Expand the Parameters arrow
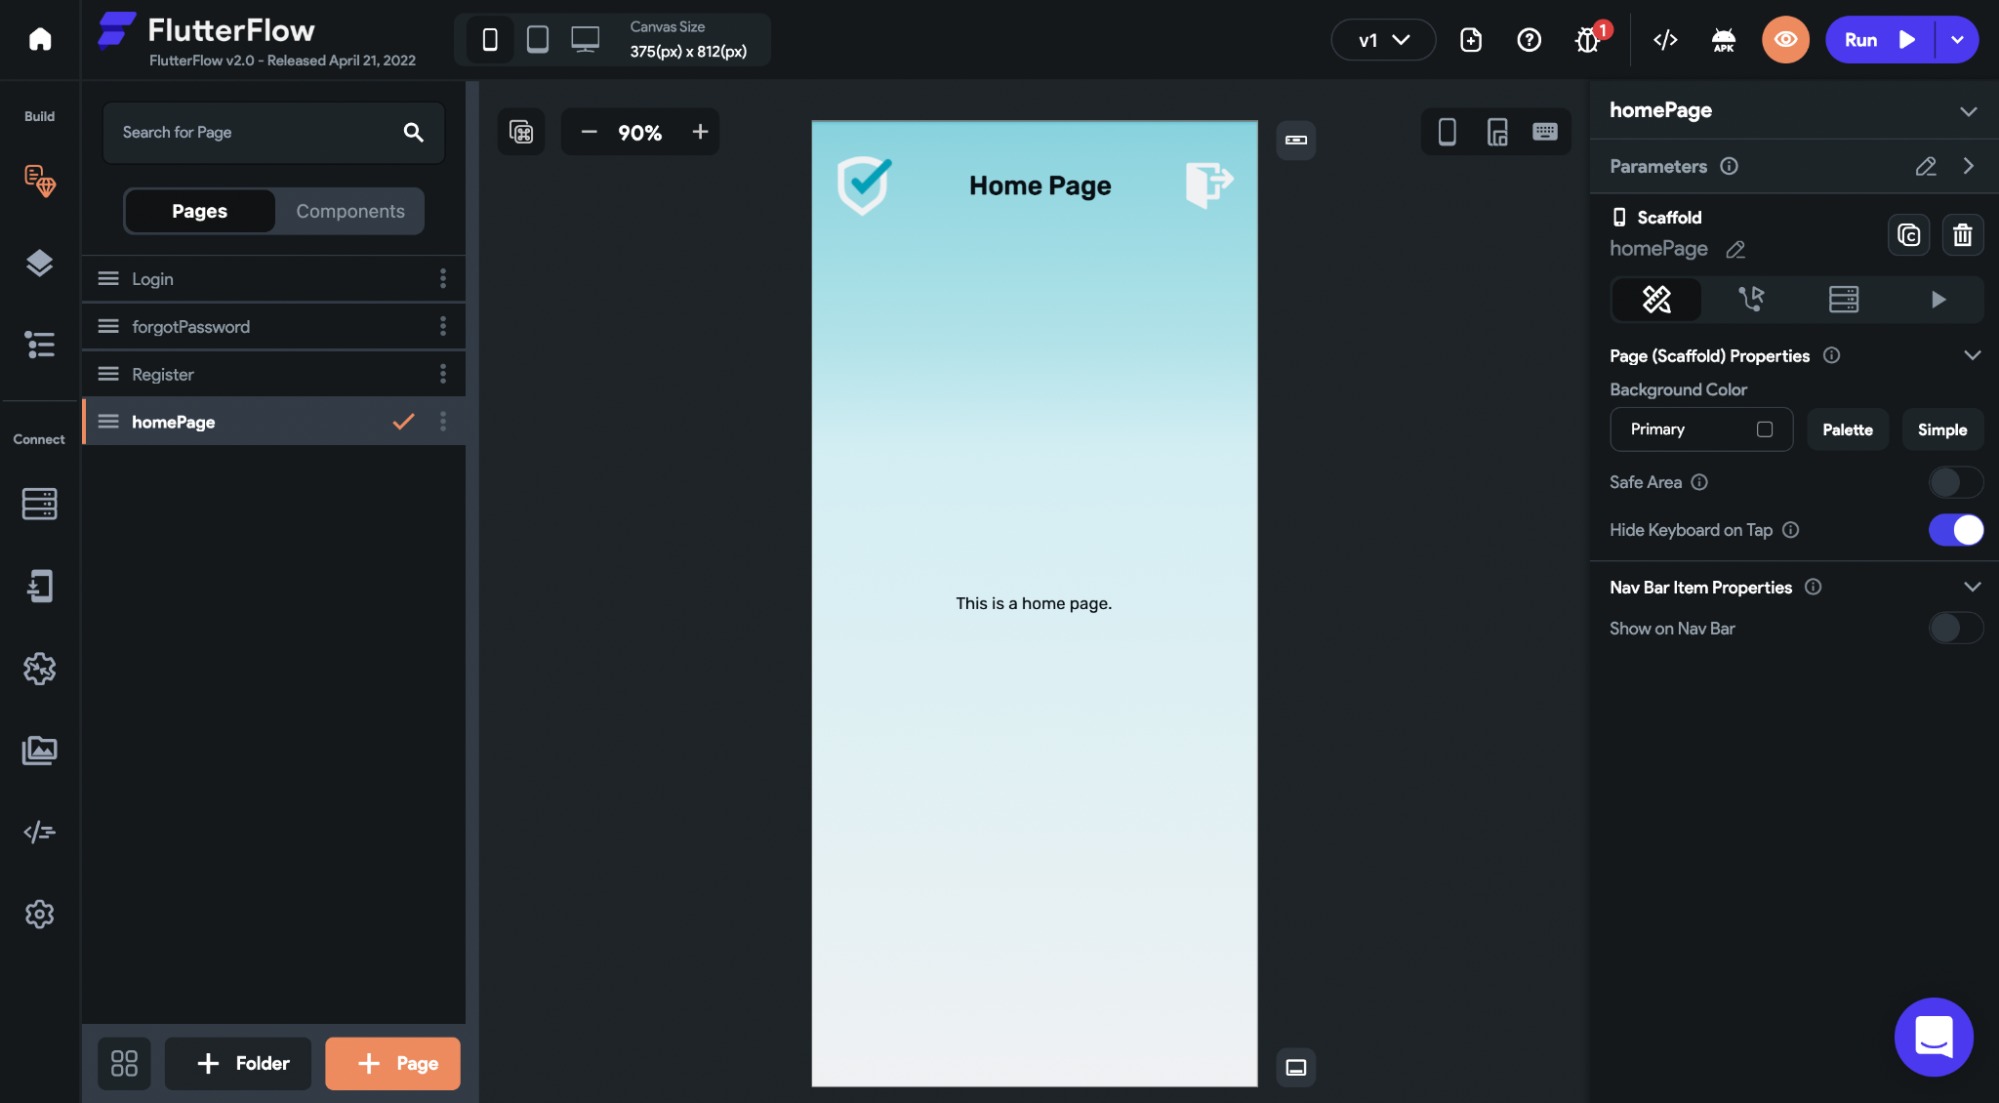Image resolution: width=1999 pixels, height=1103 pixels. 1969,166
